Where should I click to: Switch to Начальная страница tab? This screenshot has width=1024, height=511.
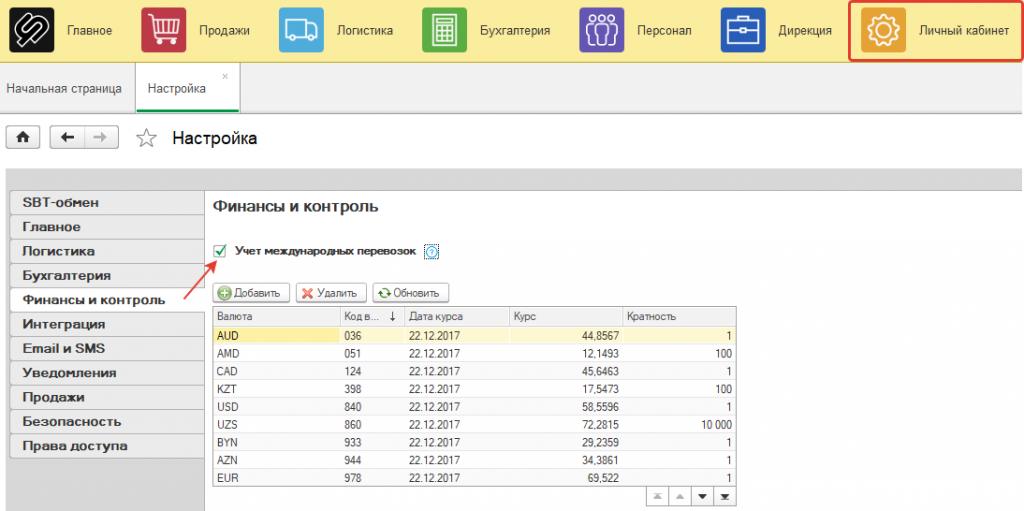(64, 88)
